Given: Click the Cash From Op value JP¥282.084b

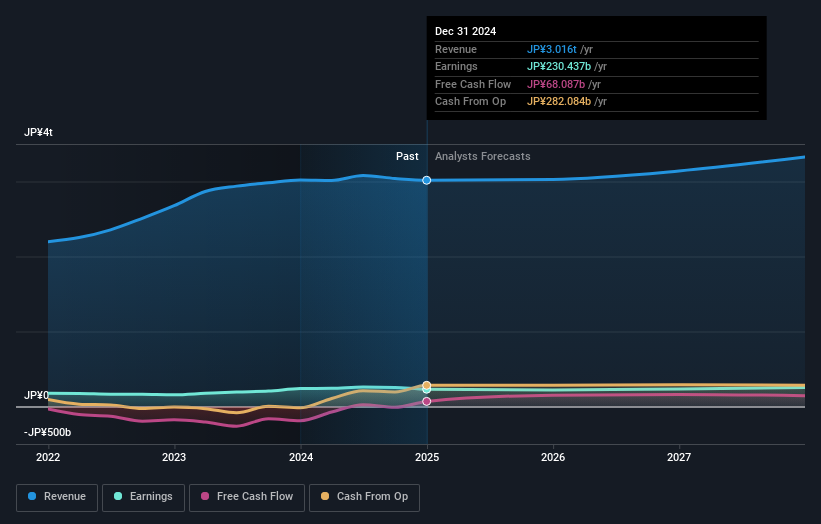Looking at the screenshot, I should tap(559, 102).
